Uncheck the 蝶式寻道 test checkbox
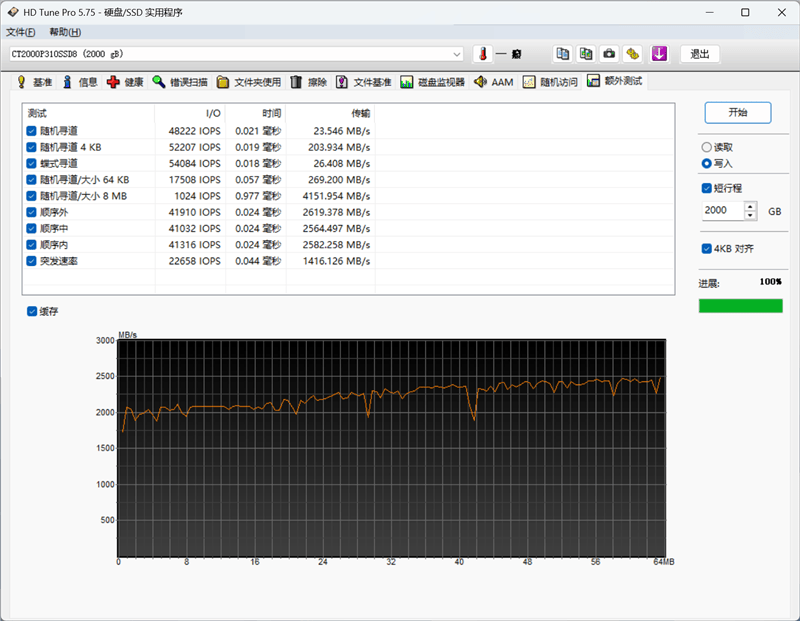Screen dimensions: 800x621 pos(31,164)
